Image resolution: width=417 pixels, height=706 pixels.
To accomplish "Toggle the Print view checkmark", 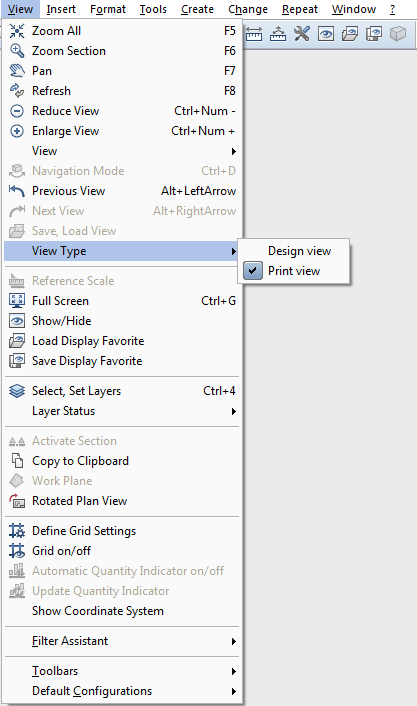I will (253, 271).
